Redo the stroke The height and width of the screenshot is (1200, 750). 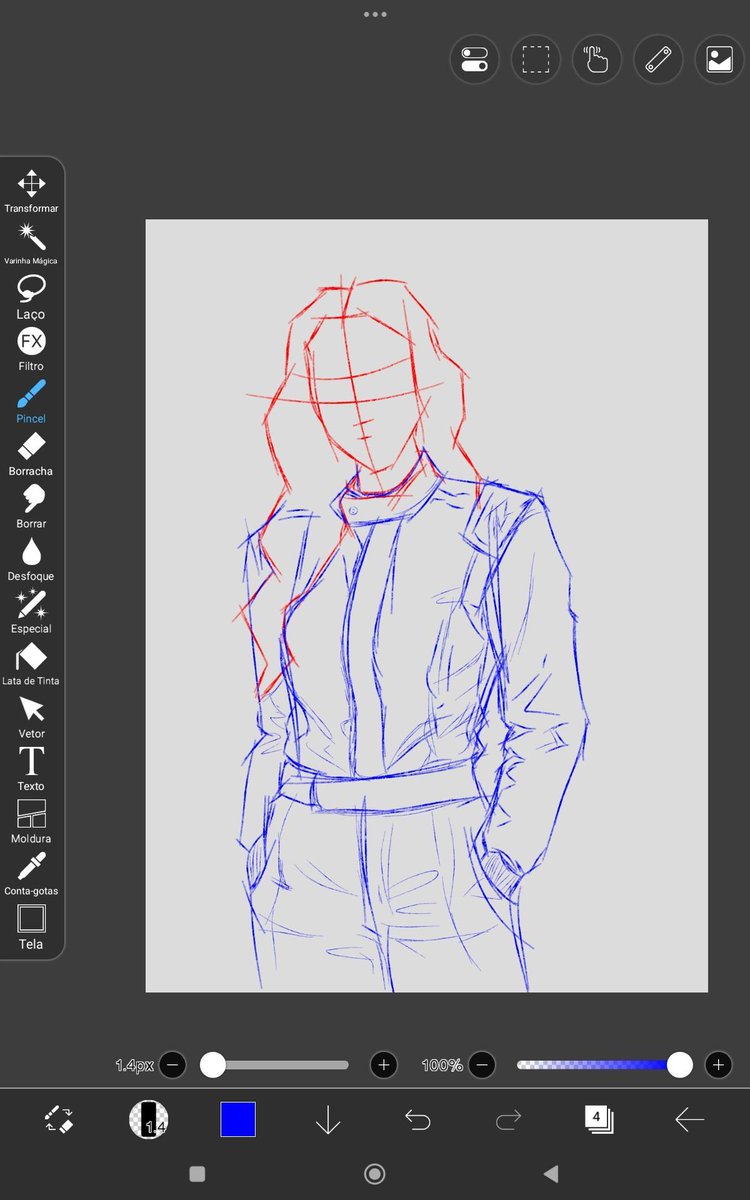pyautogui.click(x=508, y=1120)
